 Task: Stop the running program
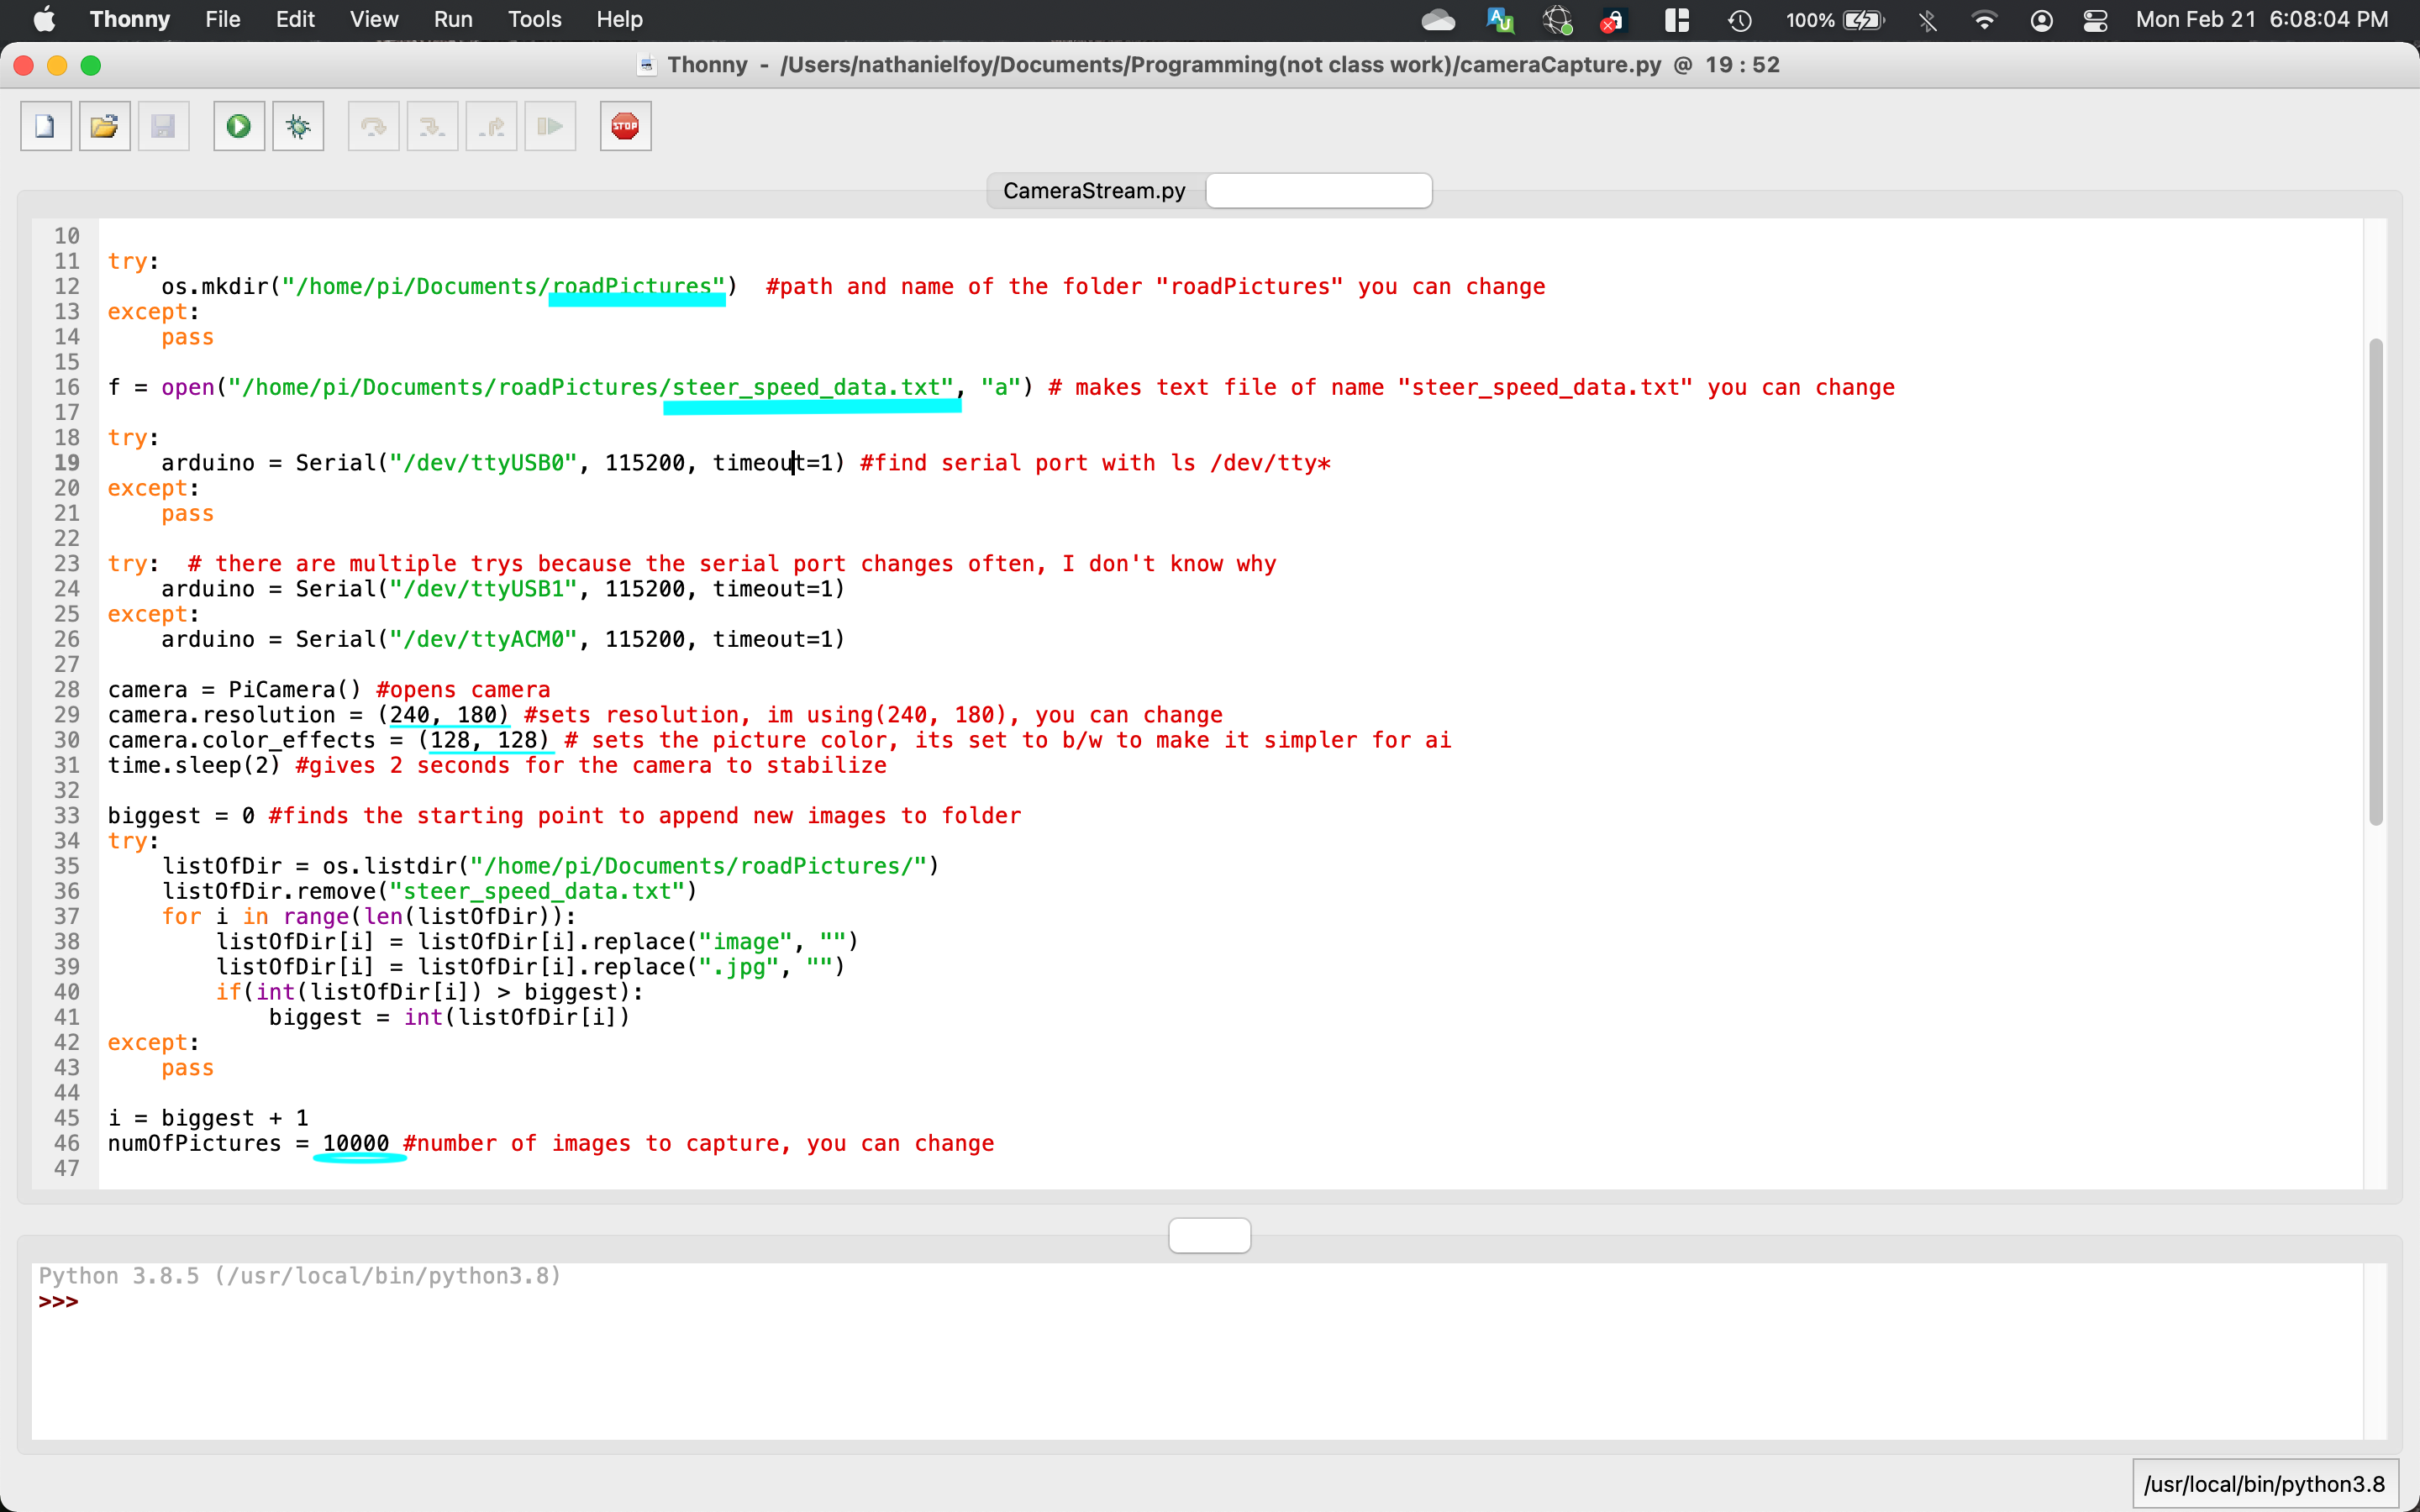625,126
